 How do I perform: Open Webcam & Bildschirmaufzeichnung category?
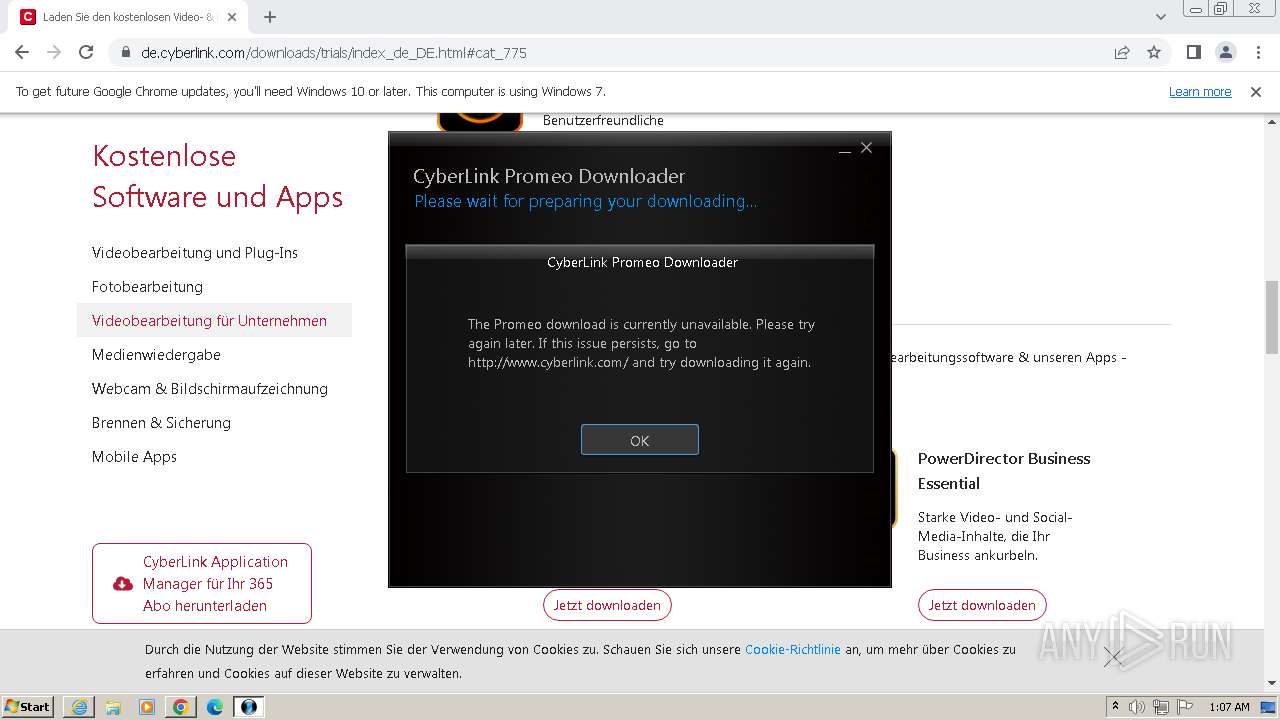(210, 389)
